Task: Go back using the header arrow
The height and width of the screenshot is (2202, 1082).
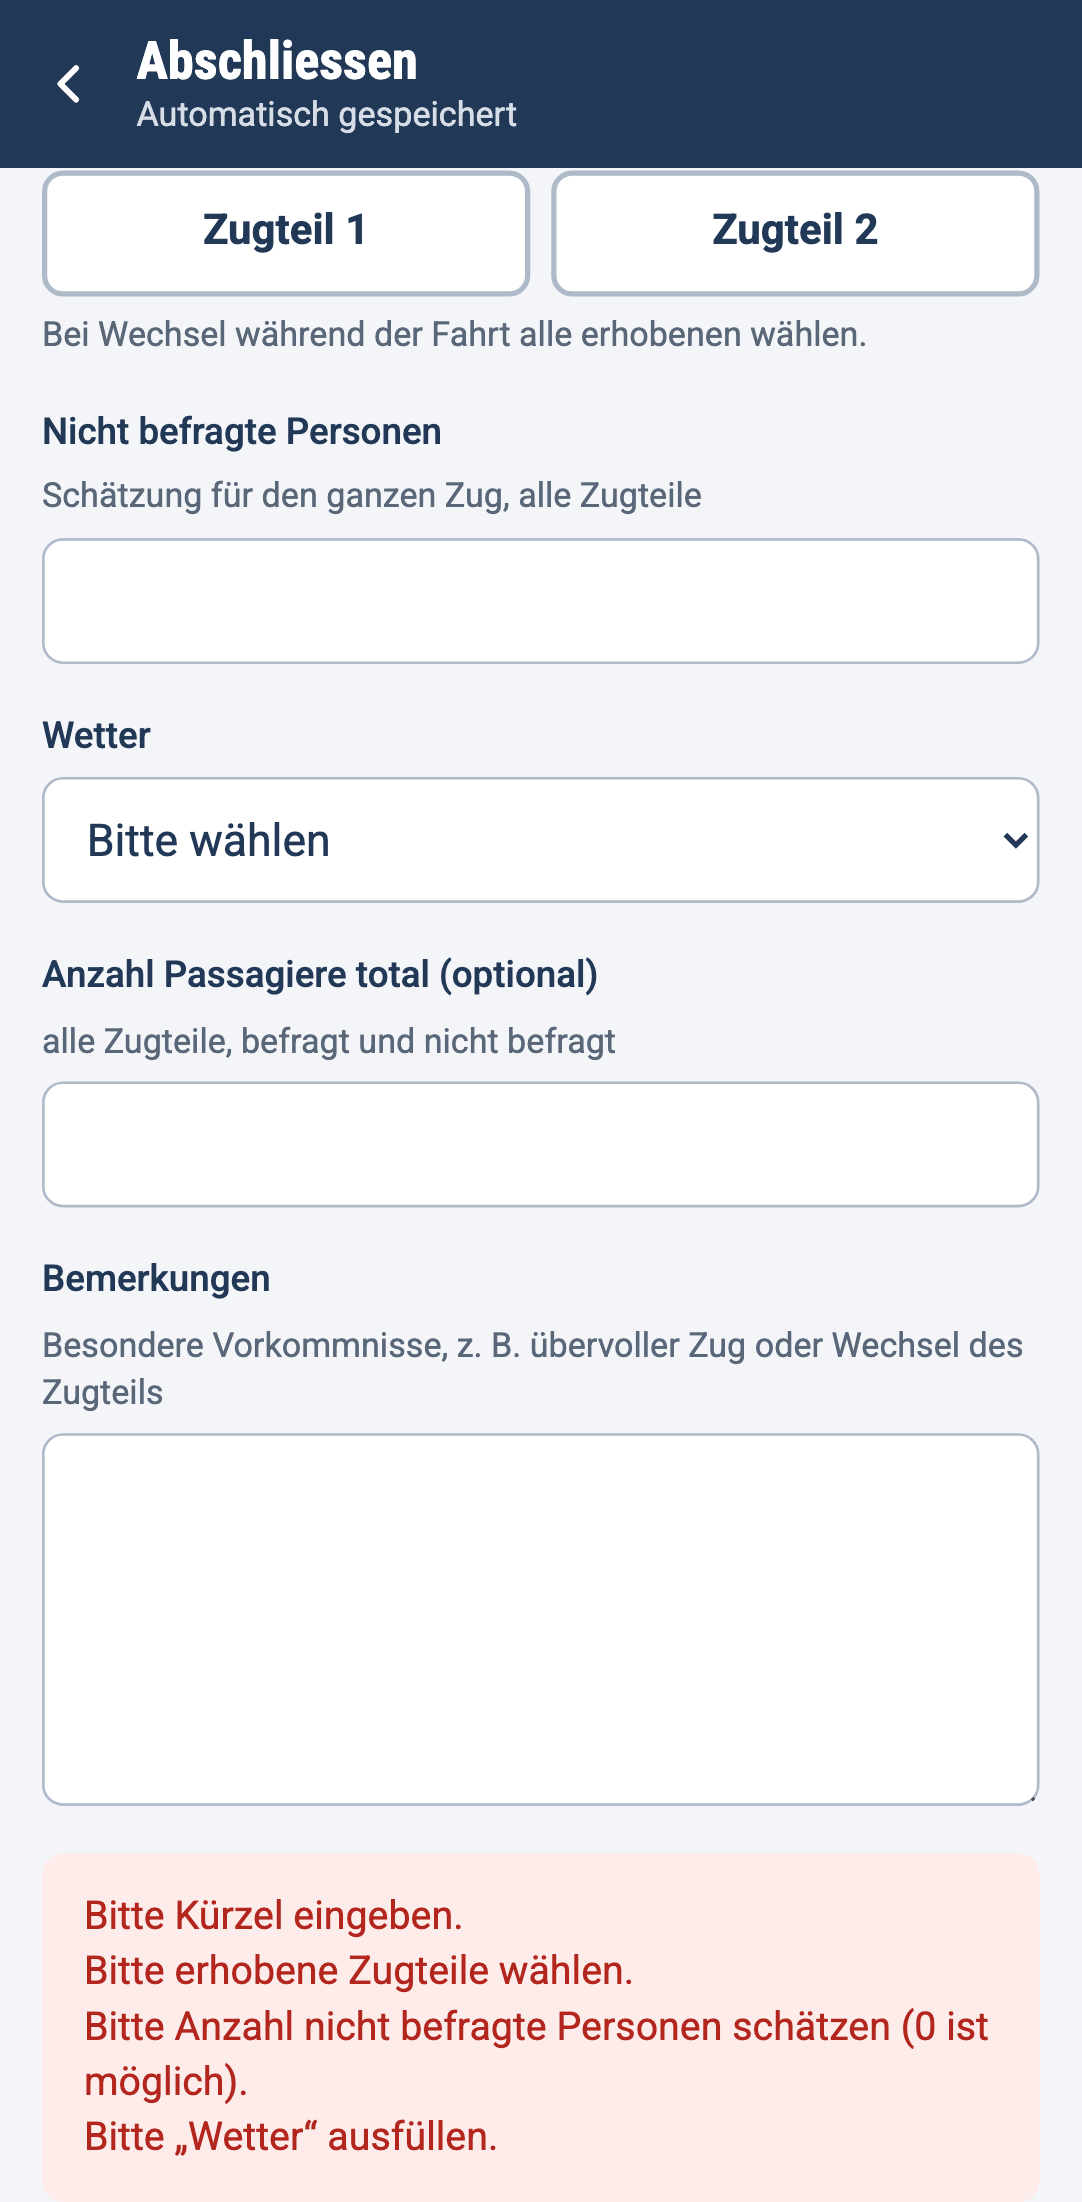Action: [69, 84]
